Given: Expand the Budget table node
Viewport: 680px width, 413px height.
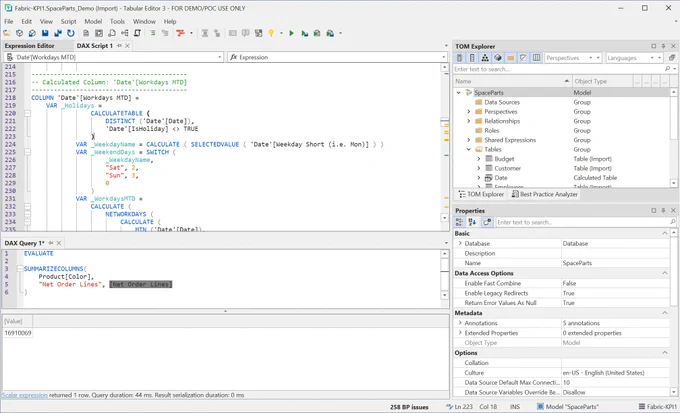Looking at the screenshot, I should 479,159.
